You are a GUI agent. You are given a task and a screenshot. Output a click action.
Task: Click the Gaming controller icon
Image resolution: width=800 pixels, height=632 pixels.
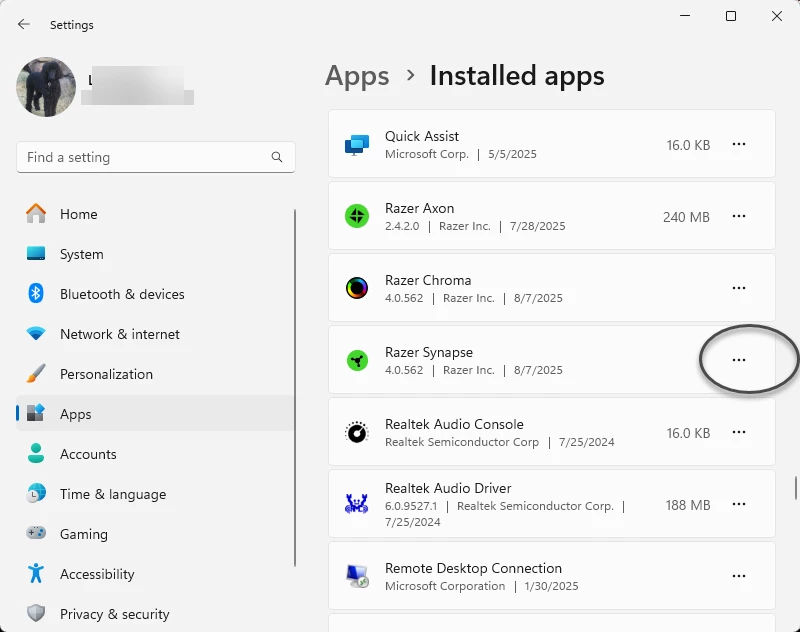pos(36,533)
